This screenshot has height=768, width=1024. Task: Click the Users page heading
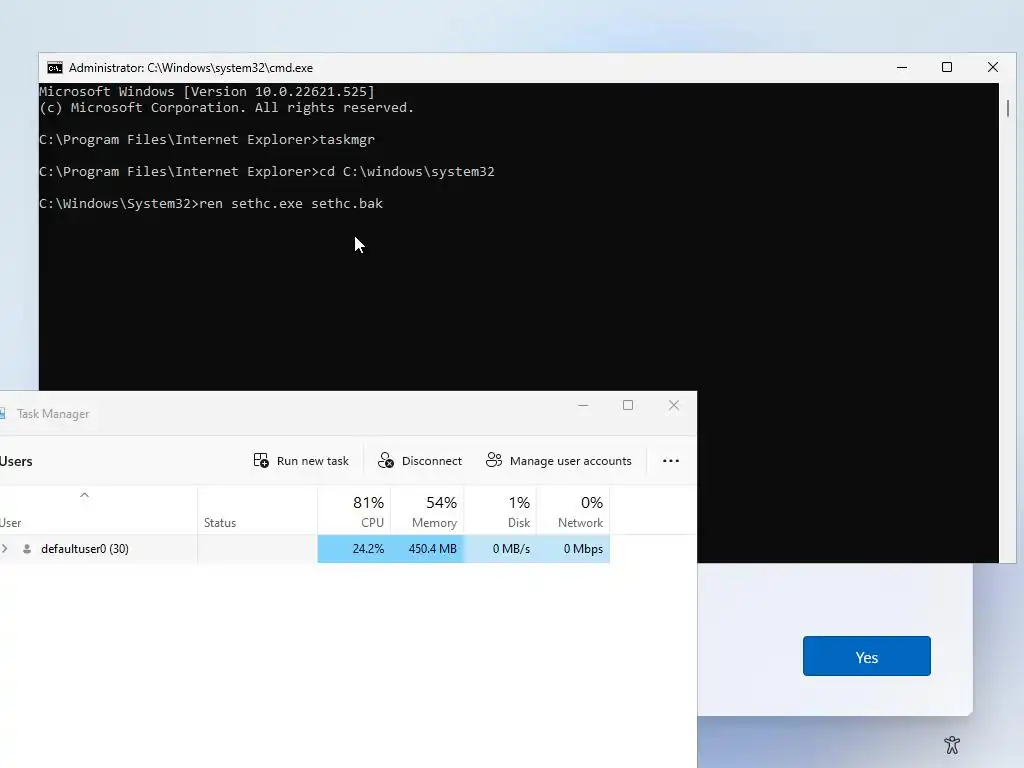click(16, 461)
